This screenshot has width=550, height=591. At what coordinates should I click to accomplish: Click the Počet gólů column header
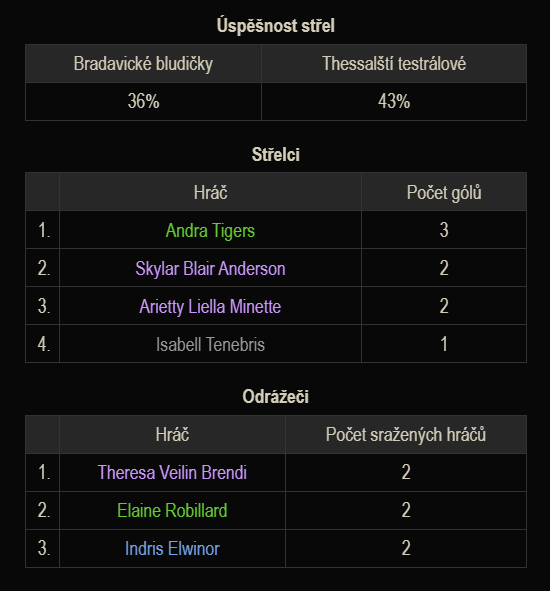tap(444, 192)
